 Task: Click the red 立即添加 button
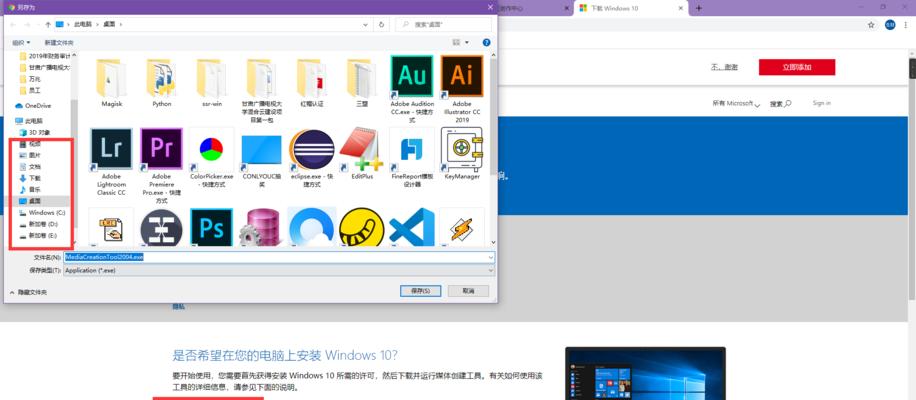797,67
